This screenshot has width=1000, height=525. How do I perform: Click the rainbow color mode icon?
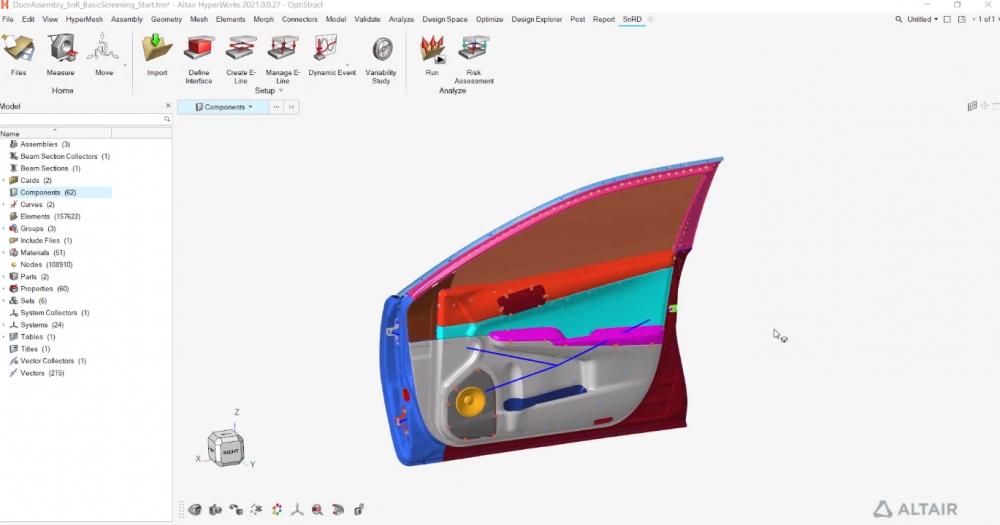[x=277, y=509]
